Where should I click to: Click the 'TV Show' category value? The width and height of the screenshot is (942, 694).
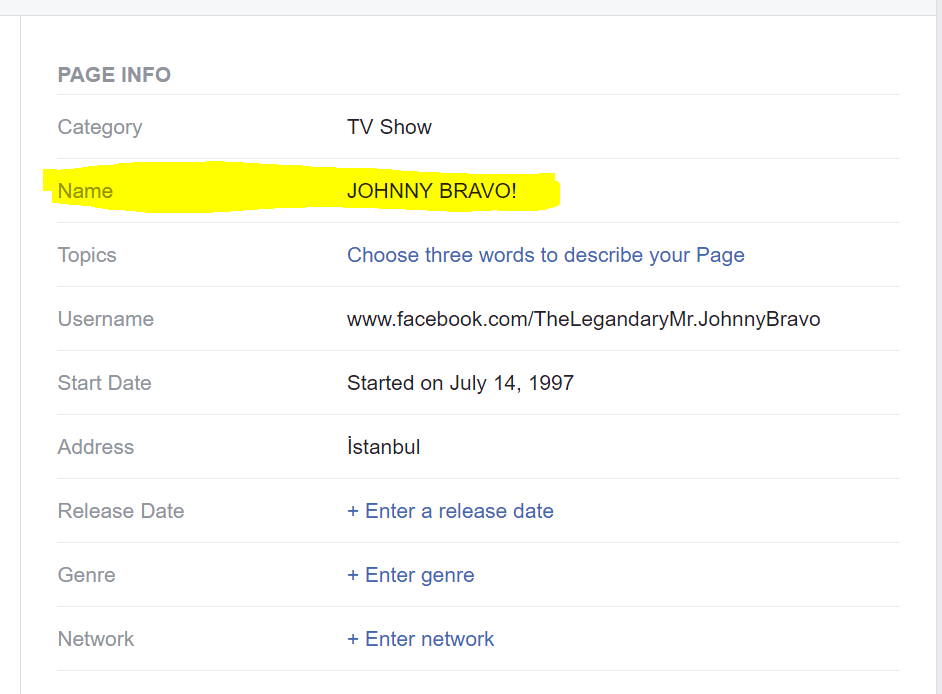(x=389, y=127)
